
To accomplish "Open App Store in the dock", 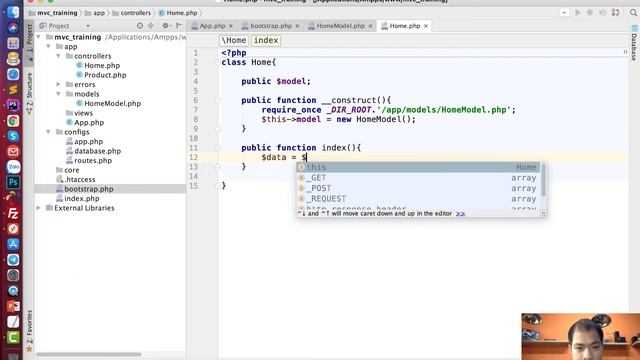I will pyautogui.click(x=13, y=244).
